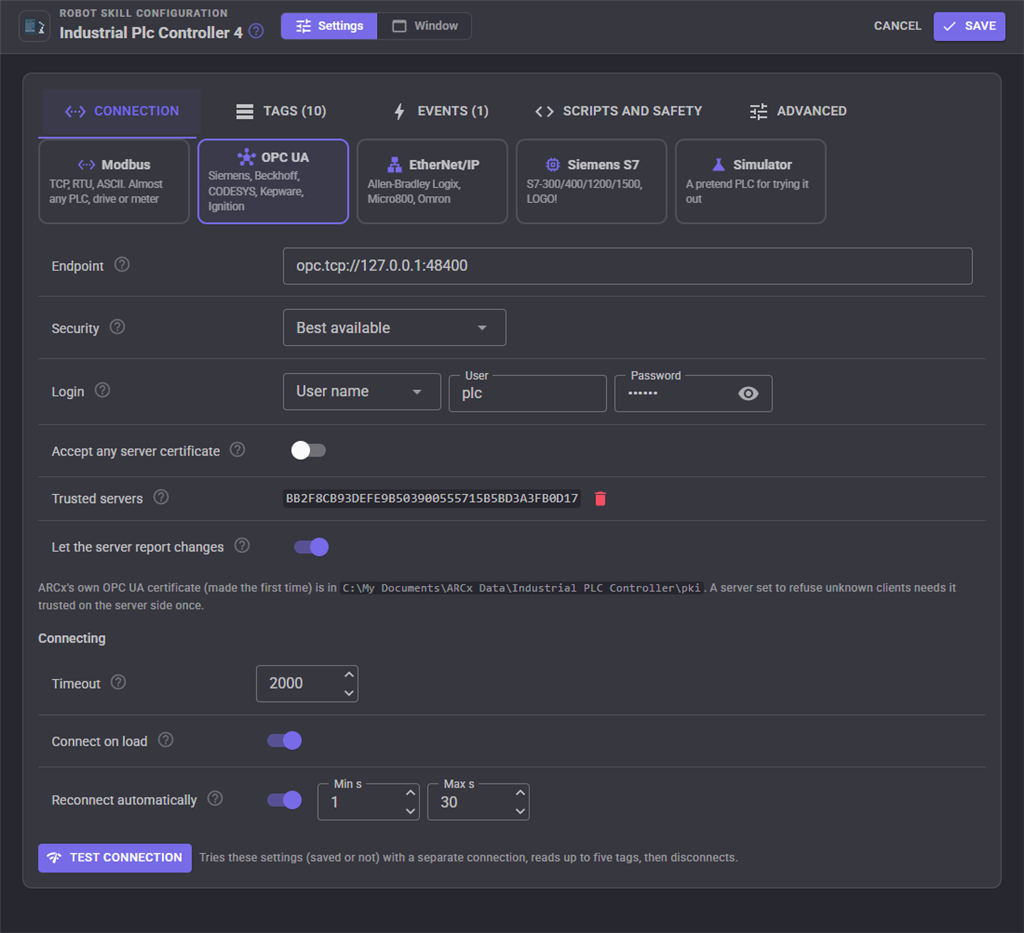Click help icon beside Trusted servers
1024x933 pixels.
161,498
